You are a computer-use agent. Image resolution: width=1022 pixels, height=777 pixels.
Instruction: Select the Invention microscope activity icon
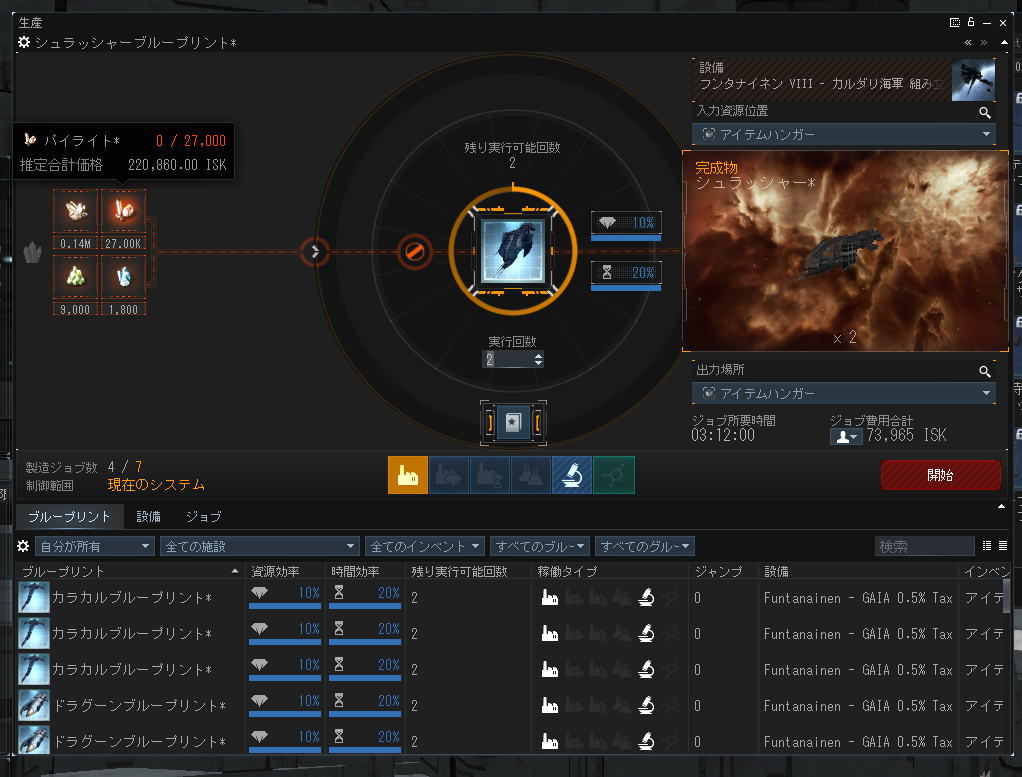pyautogui.click(x=572, y=475)
